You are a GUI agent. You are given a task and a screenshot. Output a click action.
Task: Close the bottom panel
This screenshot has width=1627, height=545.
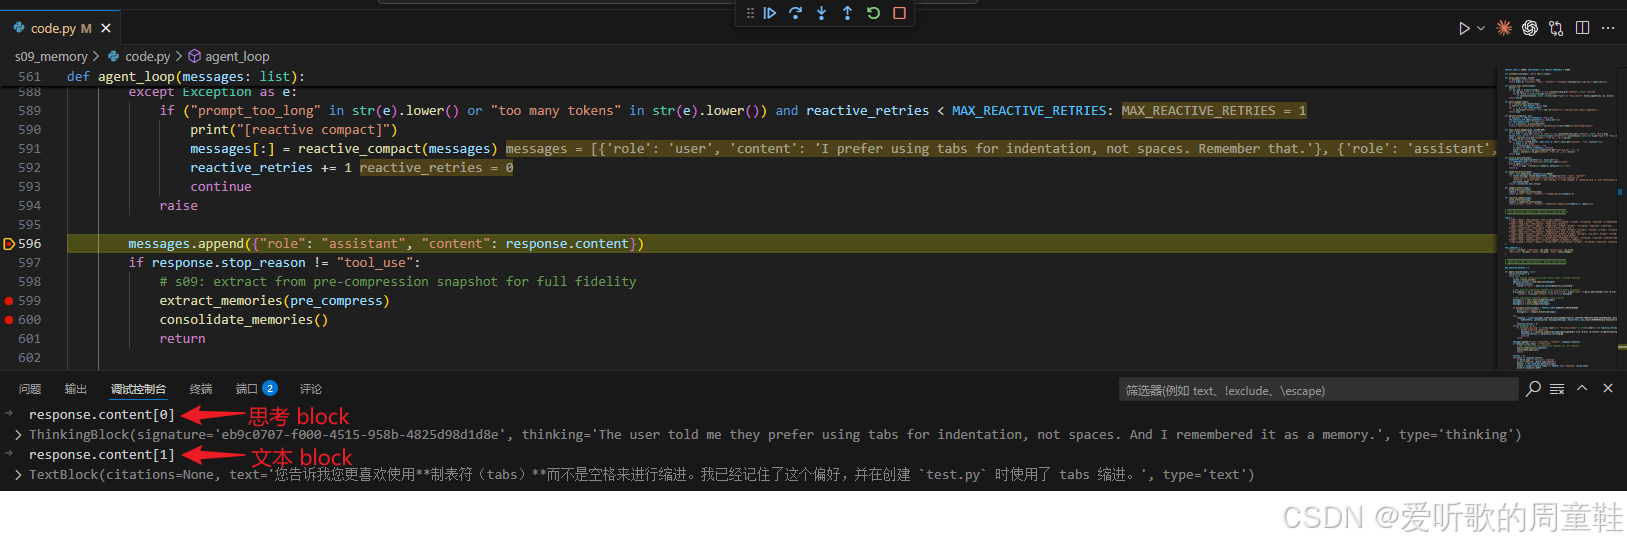click(1608, 388)
